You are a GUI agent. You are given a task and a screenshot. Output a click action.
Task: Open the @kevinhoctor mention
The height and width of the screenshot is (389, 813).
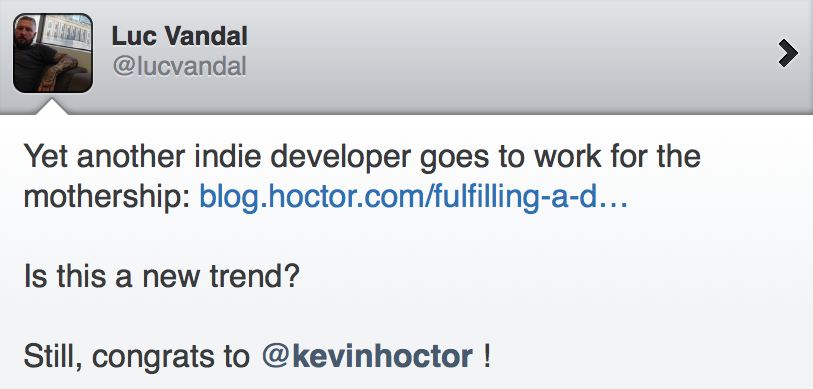(367, 356)
